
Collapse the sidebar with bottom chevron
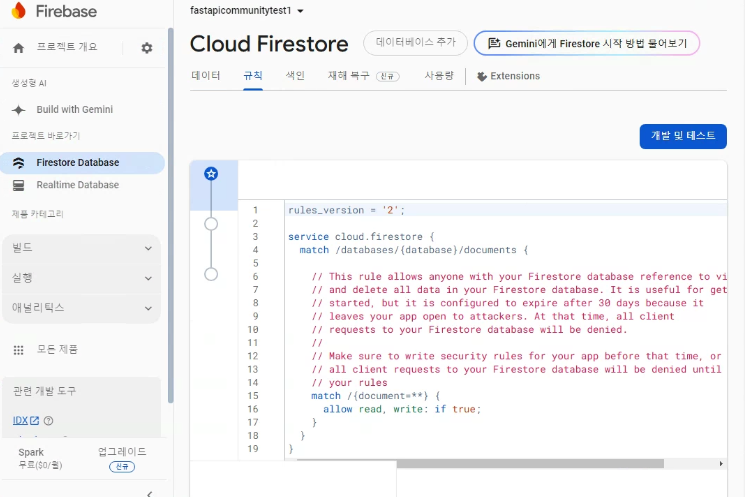point(149,493)
